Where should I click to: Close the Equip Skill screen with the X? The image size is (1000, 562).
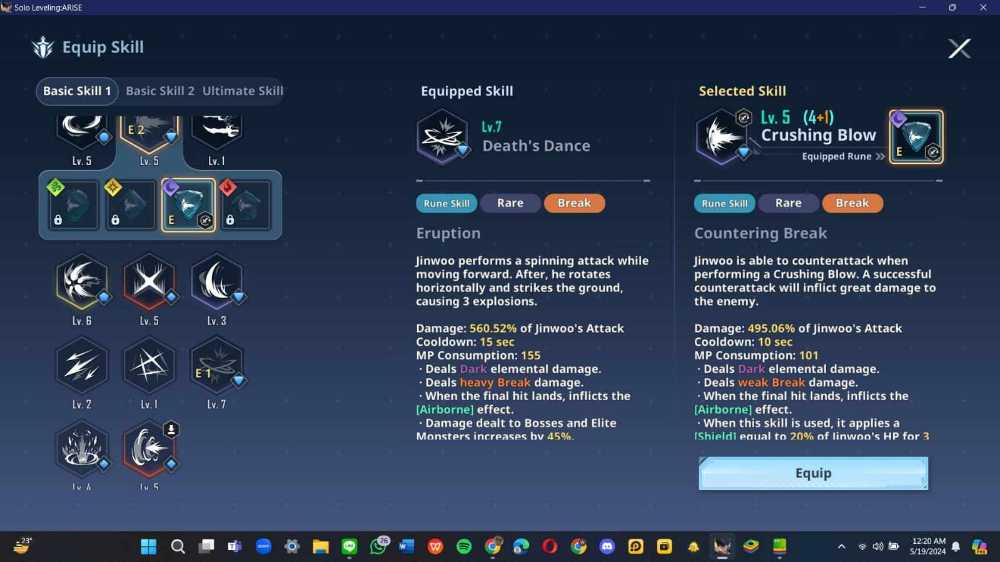[x=959, y=48]
